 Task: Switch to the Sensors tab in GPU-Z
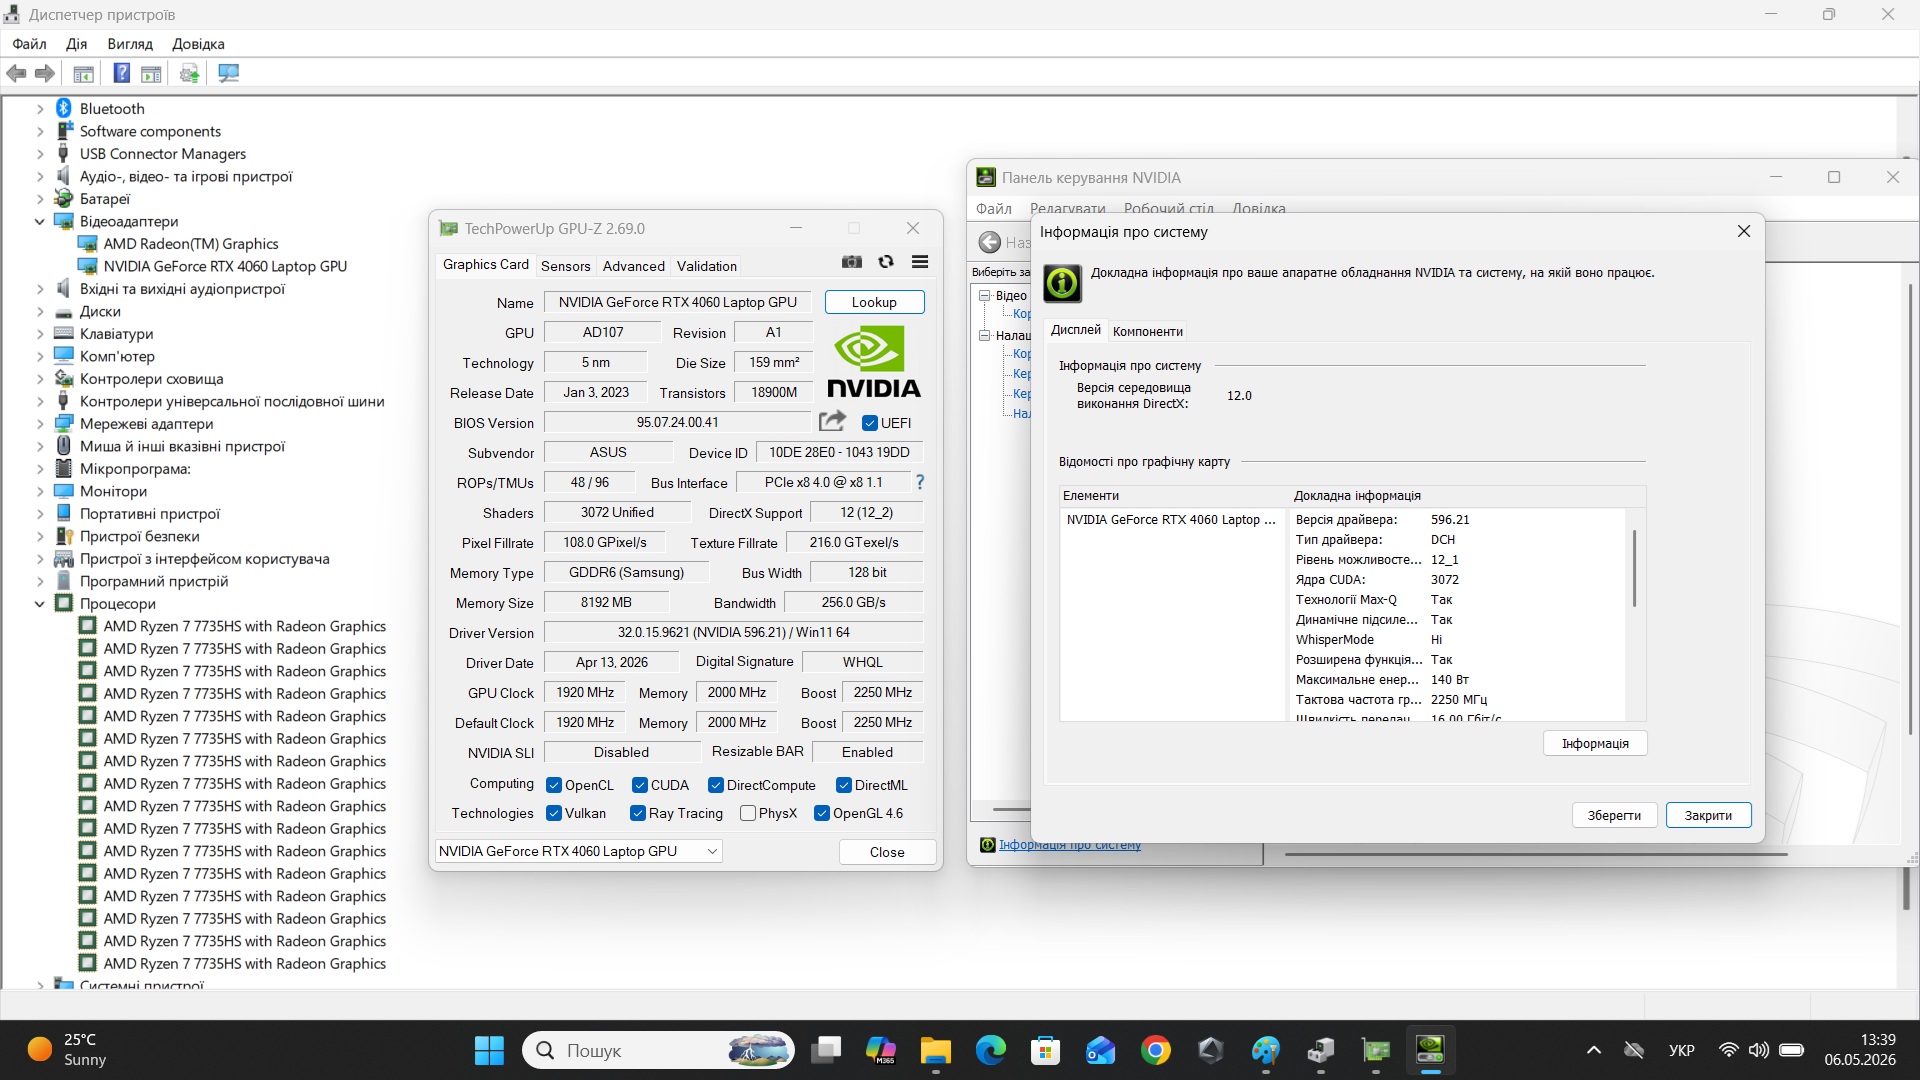click(x=566, y=266)
